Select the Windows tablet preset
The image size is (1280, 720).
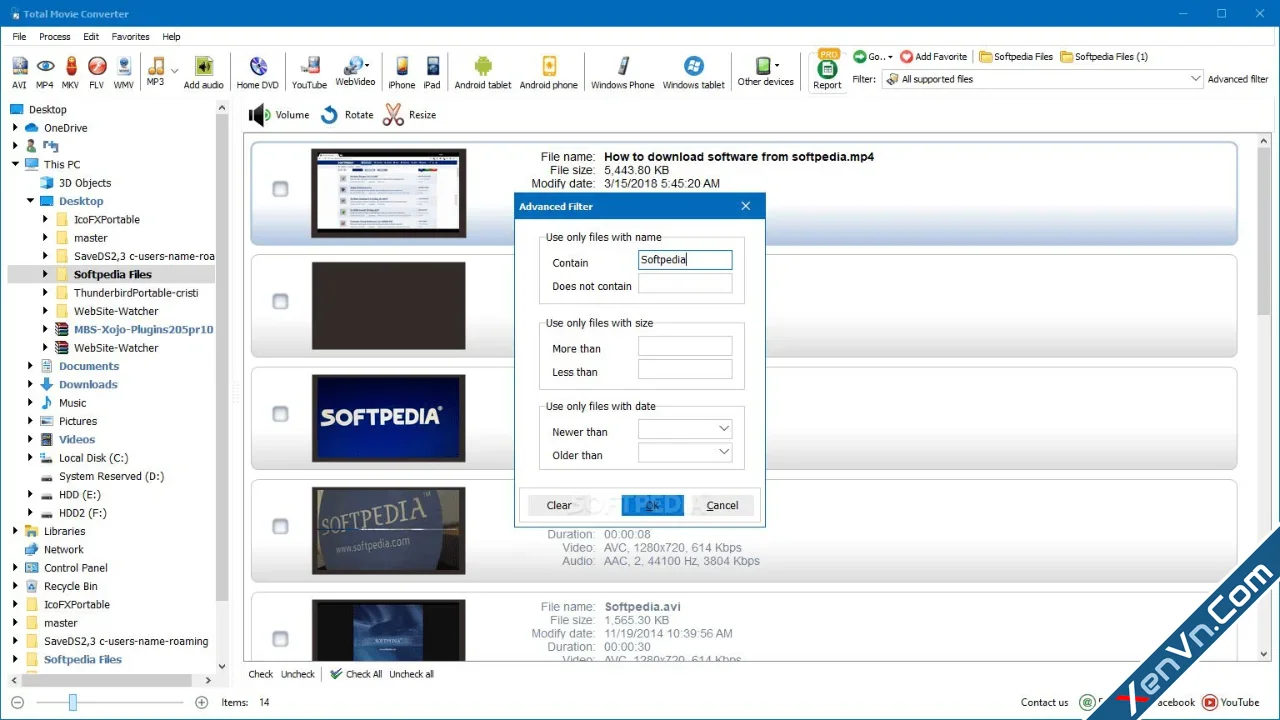694,72
